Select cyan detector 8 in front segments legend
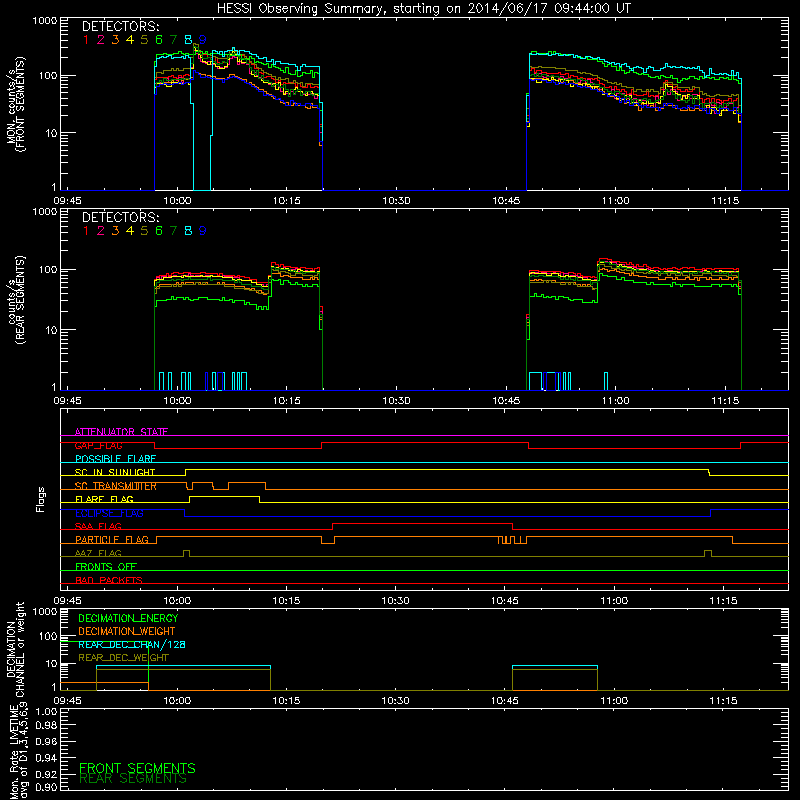 click(x=188, y=40)
